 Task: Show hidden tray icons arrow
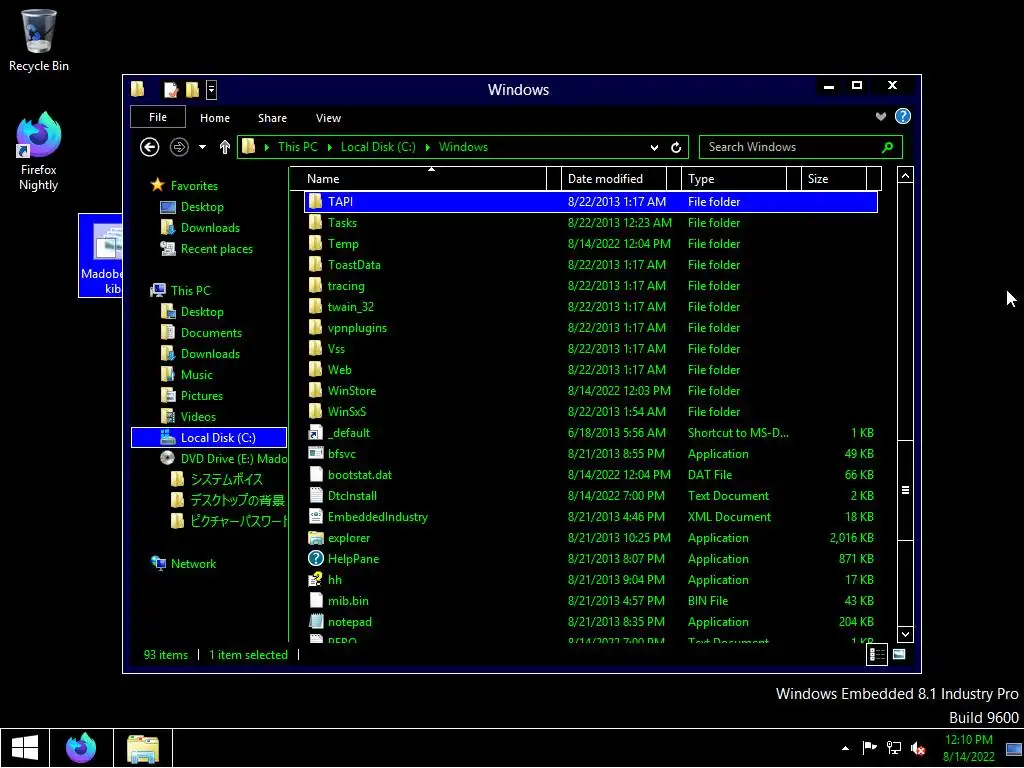[846, 748]
